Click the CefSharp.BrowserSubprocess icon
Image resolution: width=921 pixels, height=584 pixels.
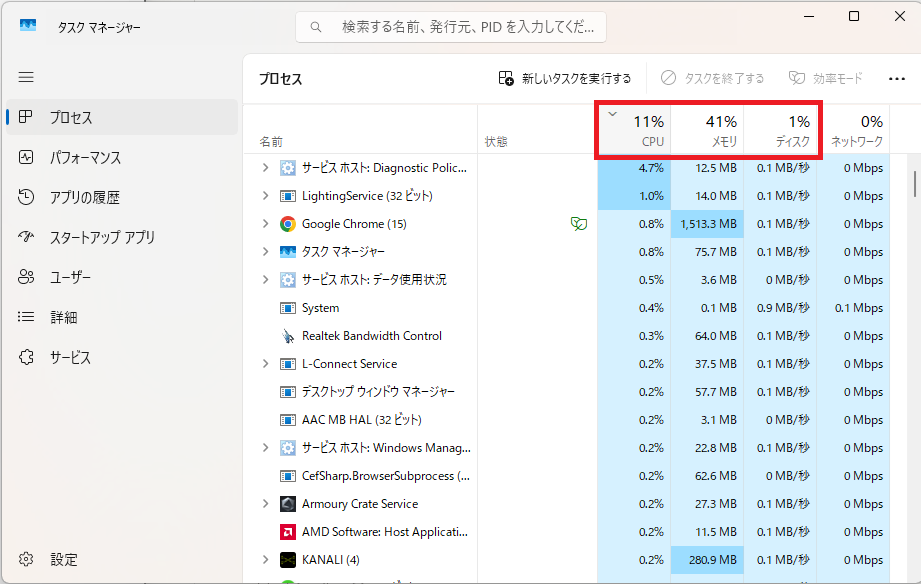click(288, 476)
